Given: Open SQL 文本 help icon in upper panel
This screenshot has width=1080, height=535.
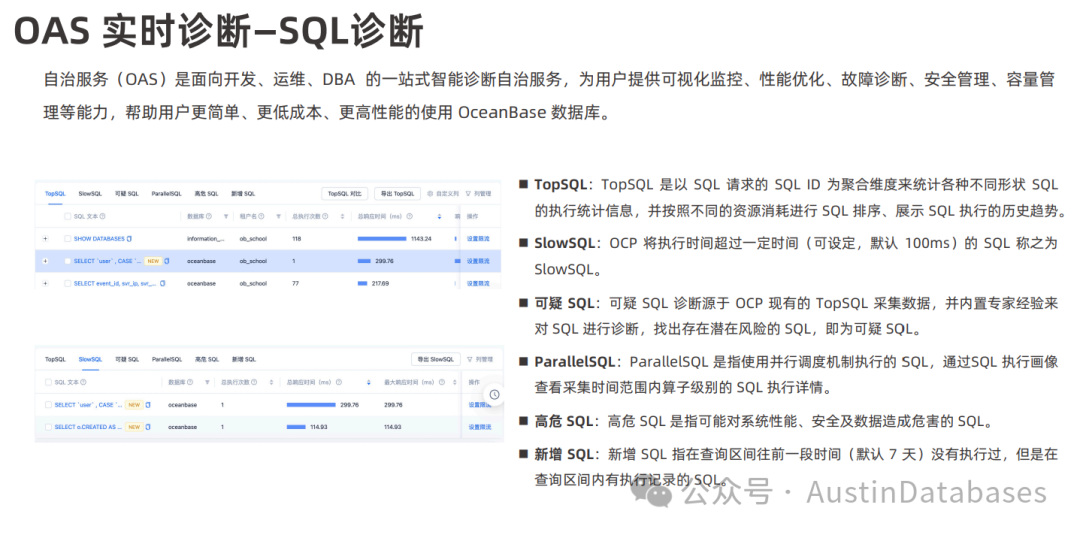Looking at the screenshot, I should click(x=103, y=216).
